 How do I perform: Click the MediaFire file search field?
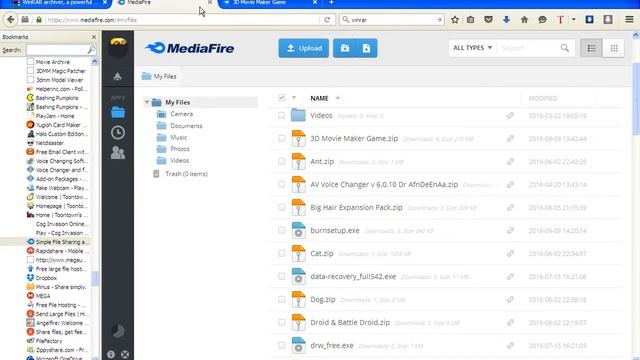[x=529, y=48]
